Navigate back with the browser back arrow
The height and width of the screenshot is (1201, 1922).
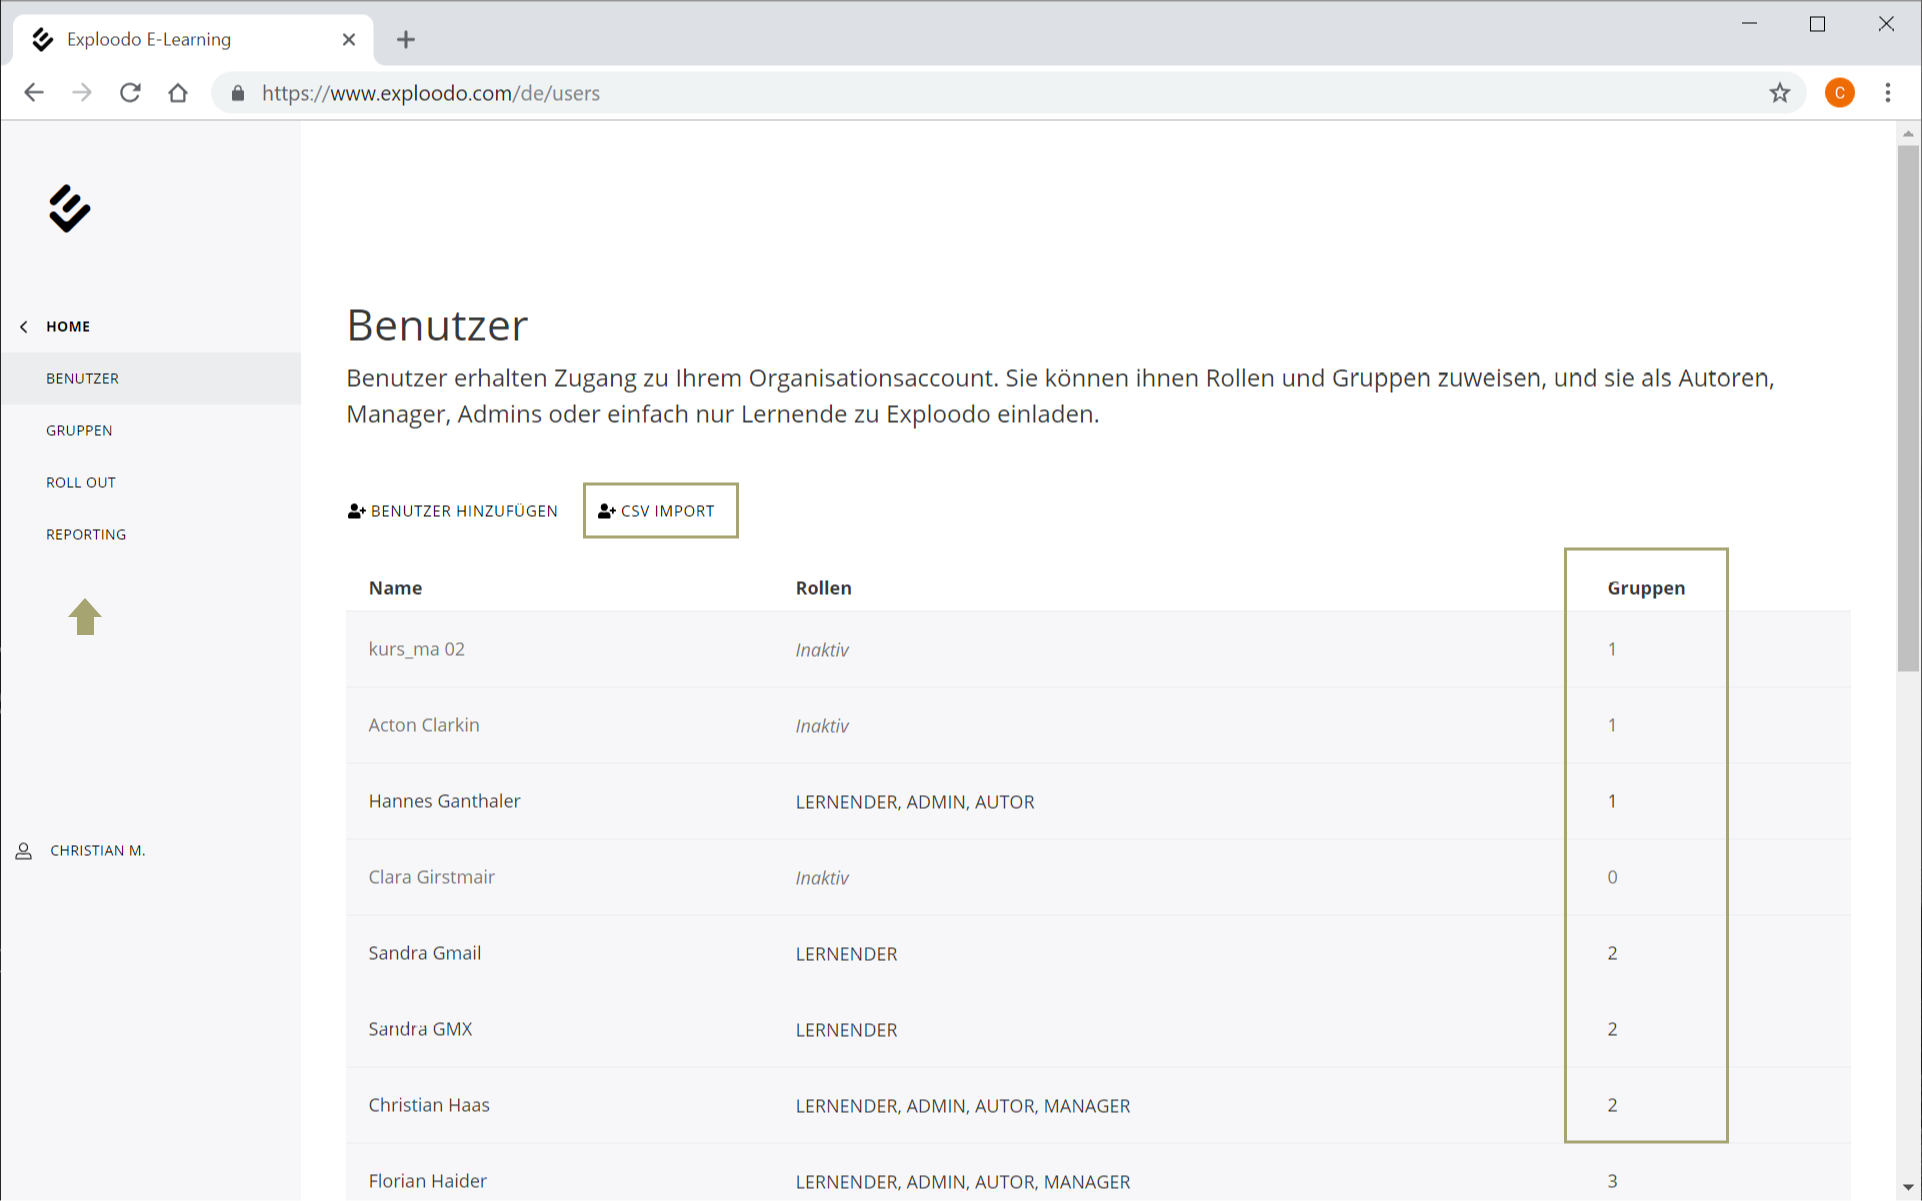pyautogui.click(x=34, y=93)
